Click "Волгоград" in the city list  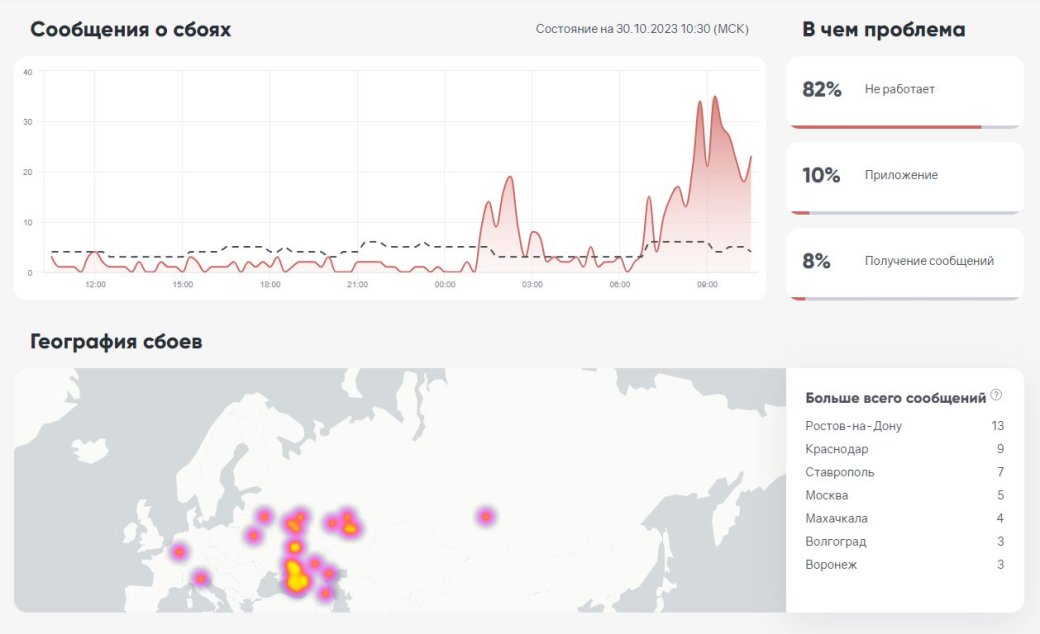click(836, 542)
